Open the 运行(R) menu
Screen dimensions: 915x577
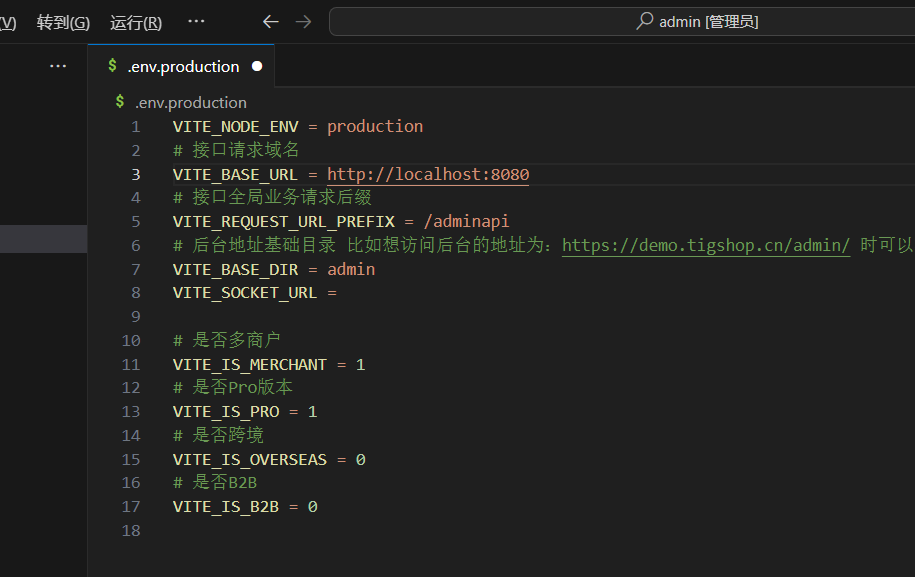136,23
